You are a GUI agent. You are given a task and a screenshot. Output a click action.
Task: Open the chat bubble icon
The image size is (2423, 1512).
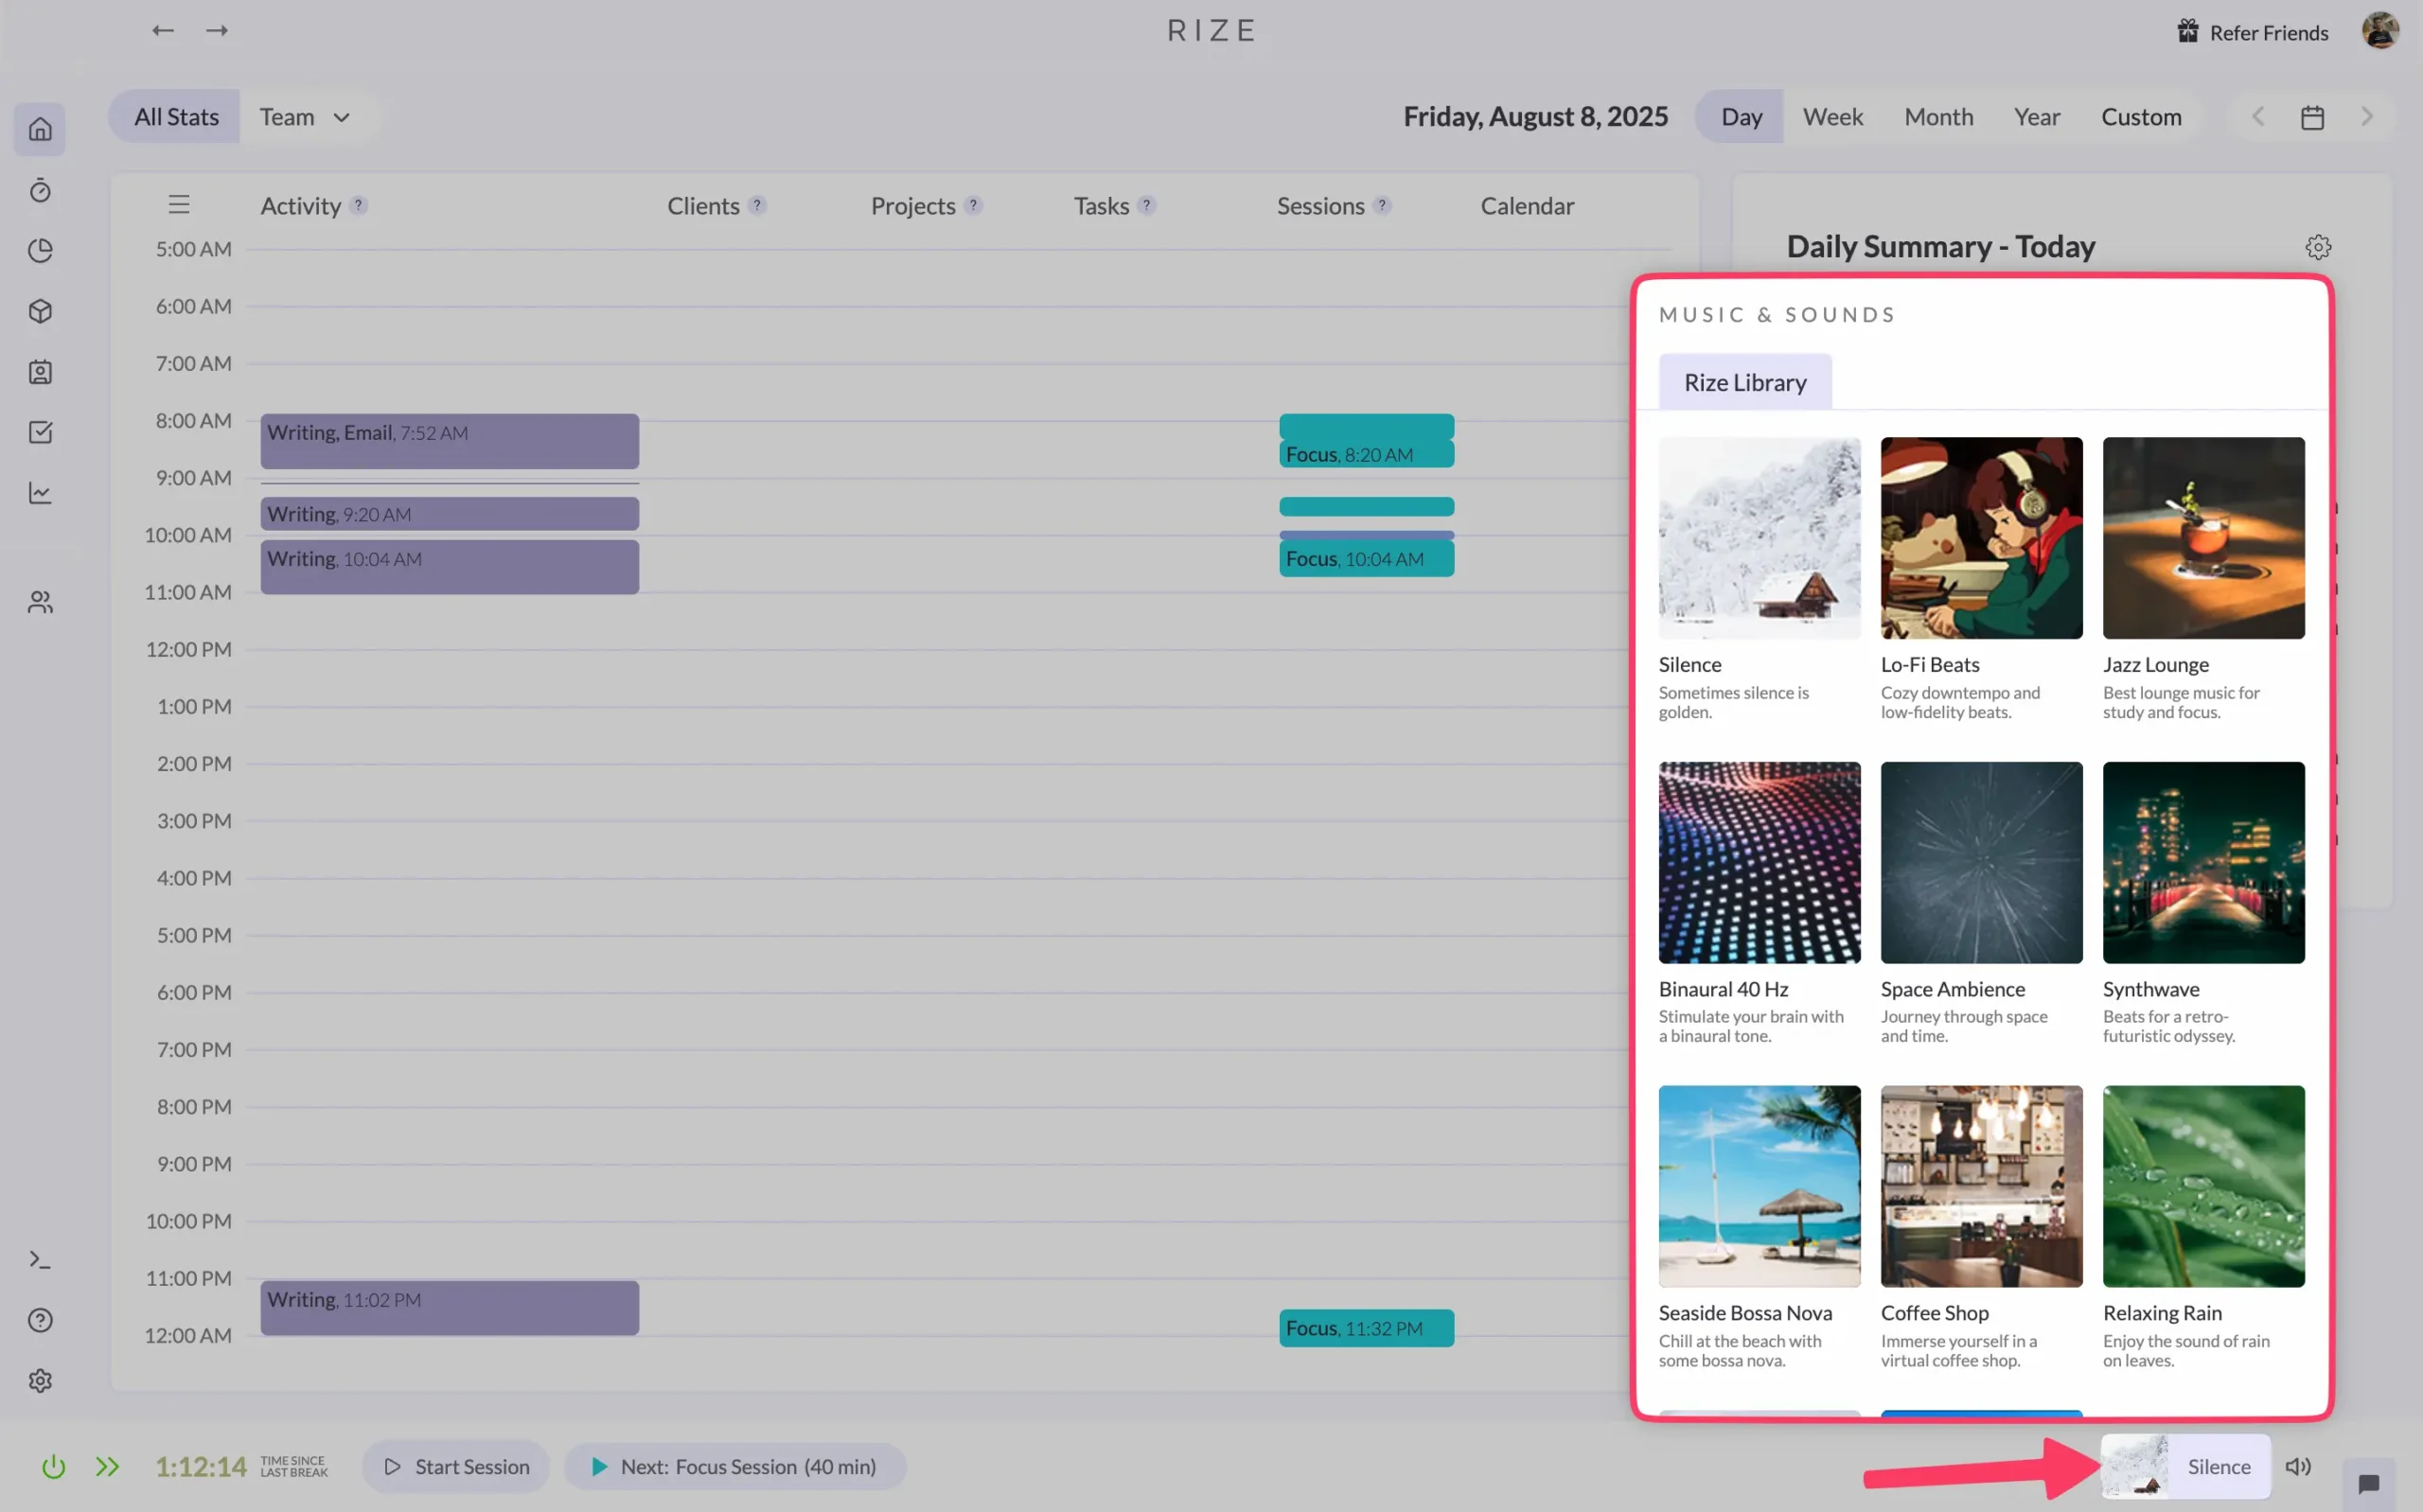pos(2367,1483)
